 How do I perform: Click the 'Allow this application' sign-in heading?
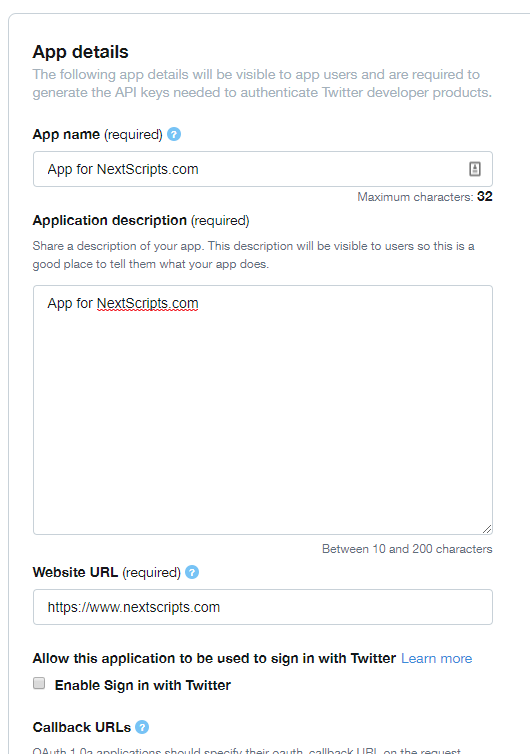215,658
